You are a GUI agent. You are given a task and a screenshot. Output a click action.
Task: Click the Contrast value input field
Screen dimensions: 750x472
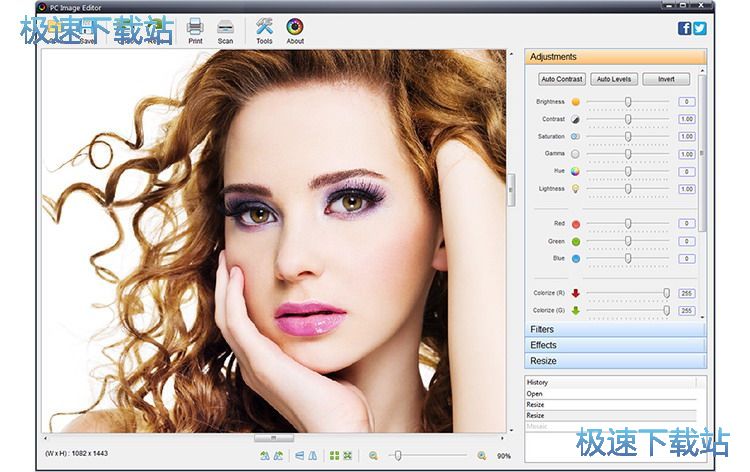pyautogui.click(x=686, y=119)
